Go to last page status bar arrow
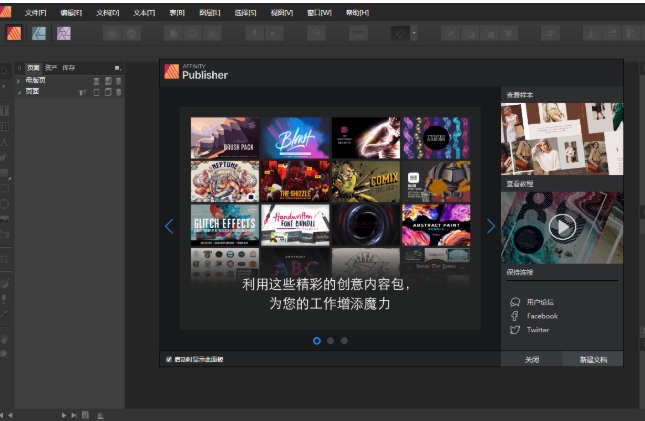This screenshot has height=421, width=645. 74,415
